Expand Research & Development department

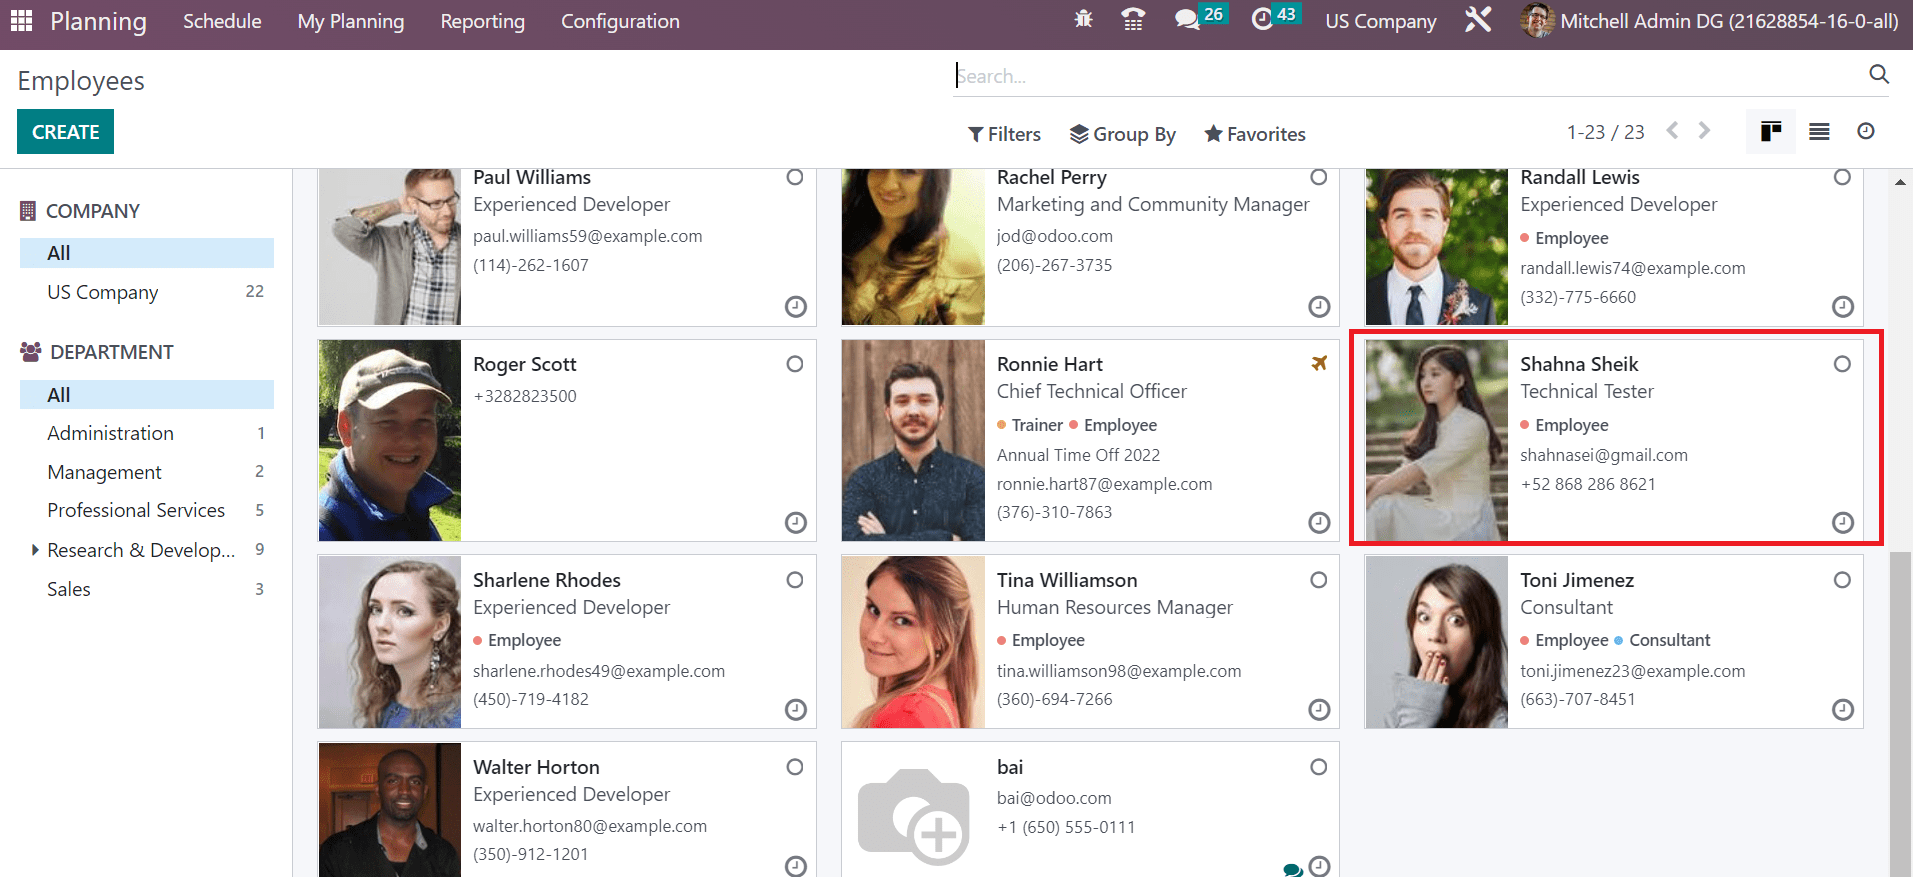[x=35, y=549]
